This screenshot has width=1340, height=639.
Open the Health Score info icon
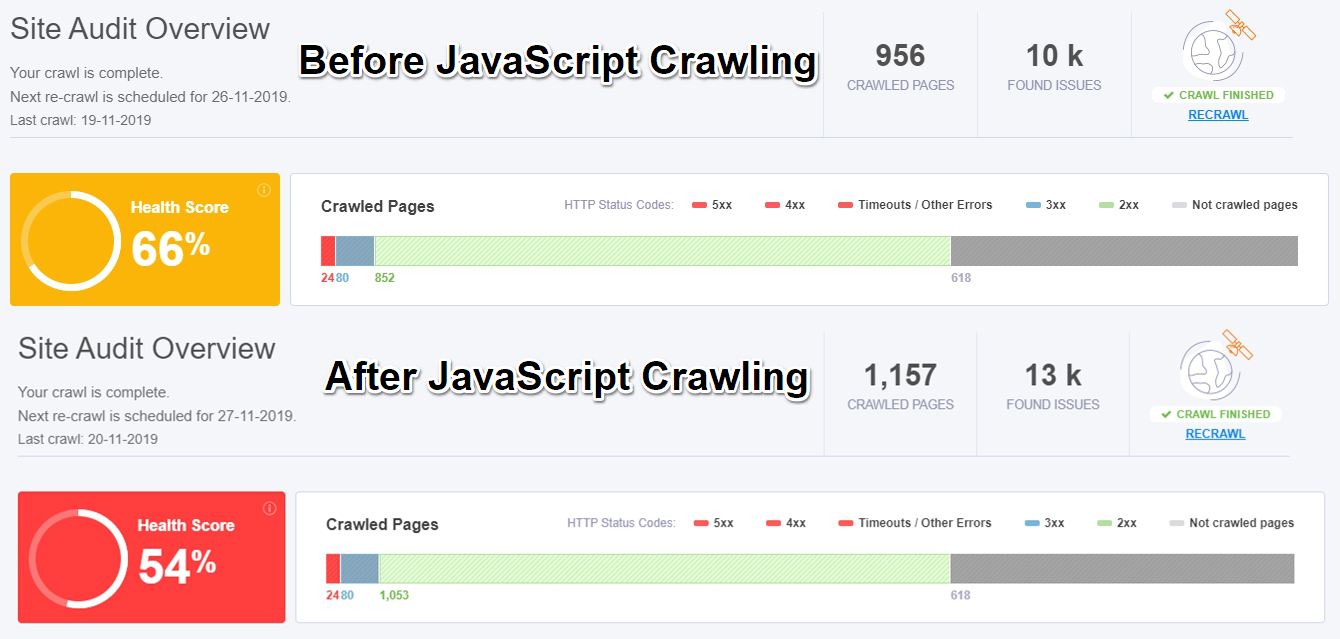pyautogui.click(x=265, y=191)
